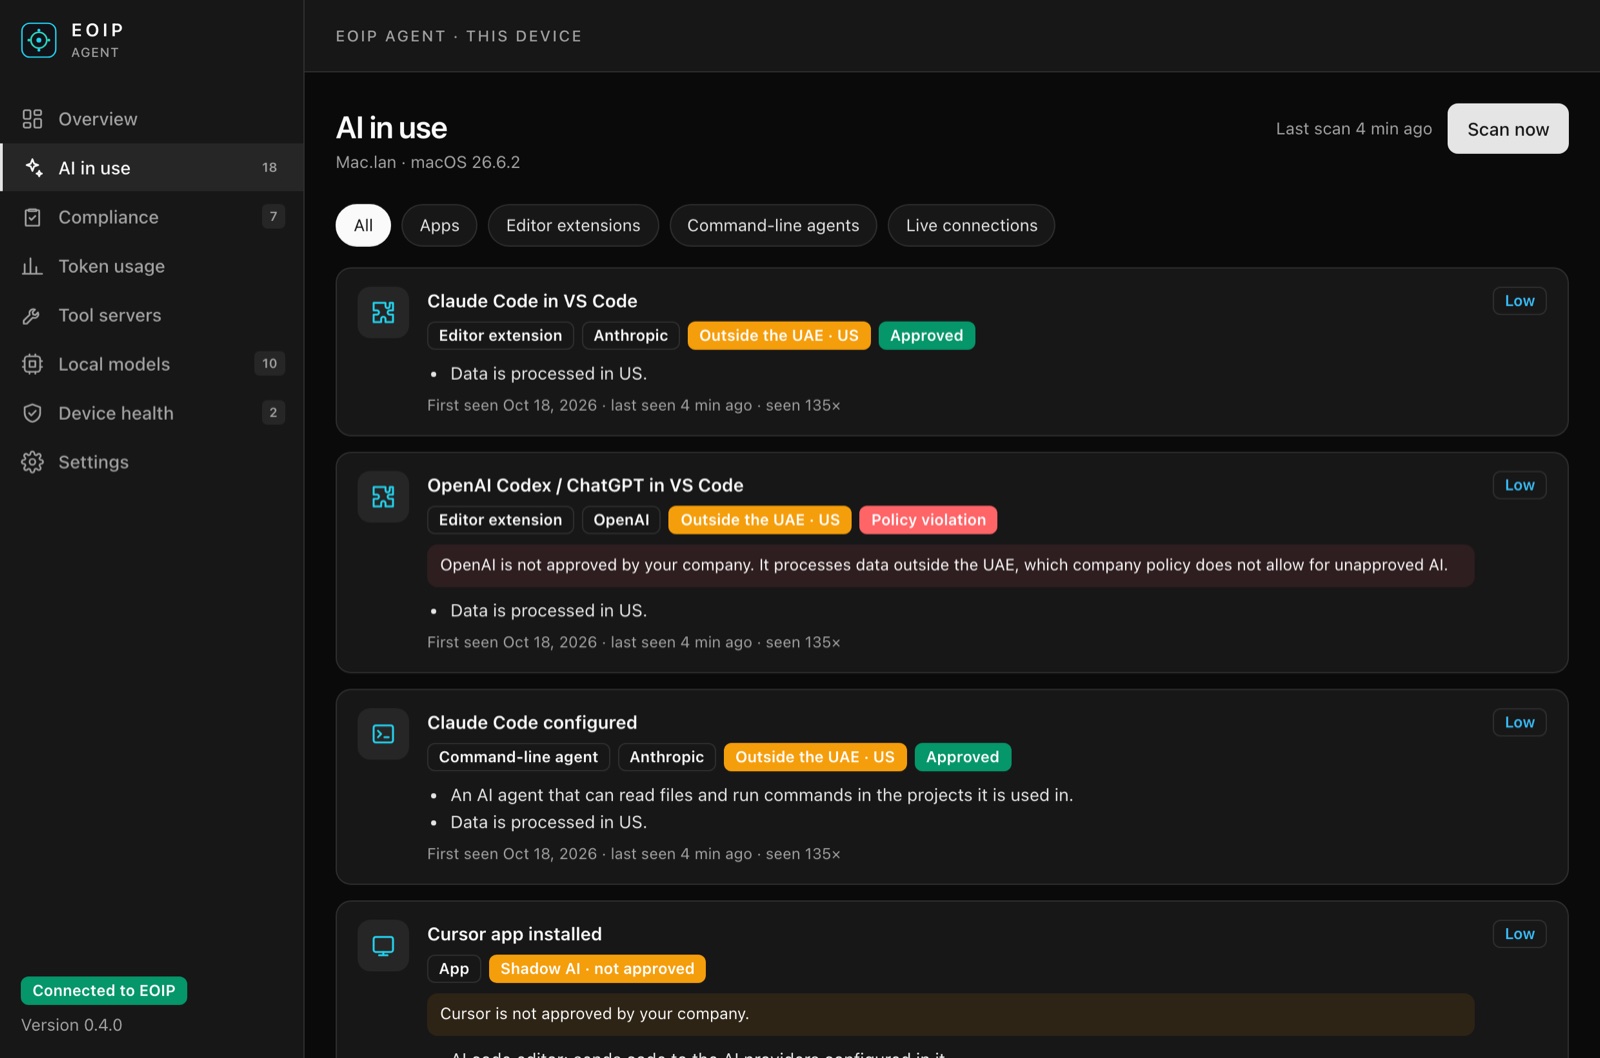
Task: Click the OpenAI is not approved warning message
Action: coord(950,566)
